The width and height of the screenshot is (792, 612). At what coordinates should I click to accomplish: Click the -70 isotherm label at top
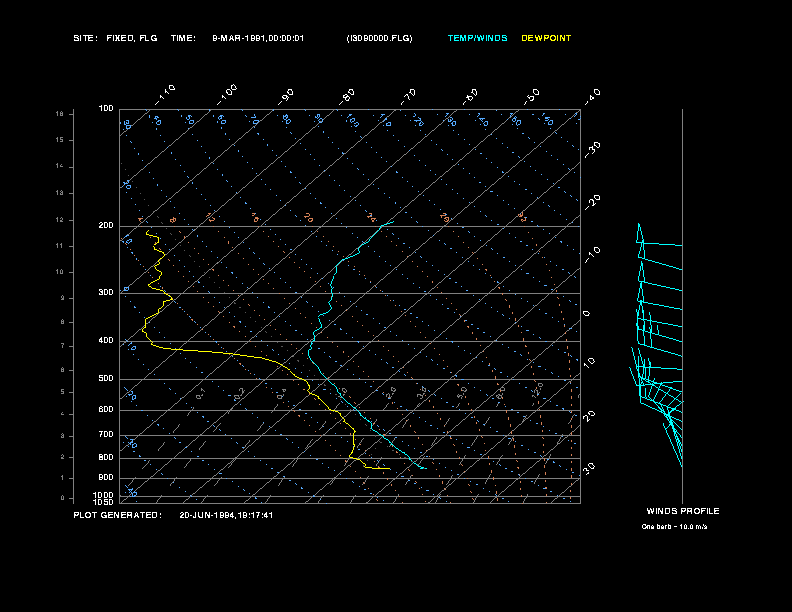[x=409, y=97]
